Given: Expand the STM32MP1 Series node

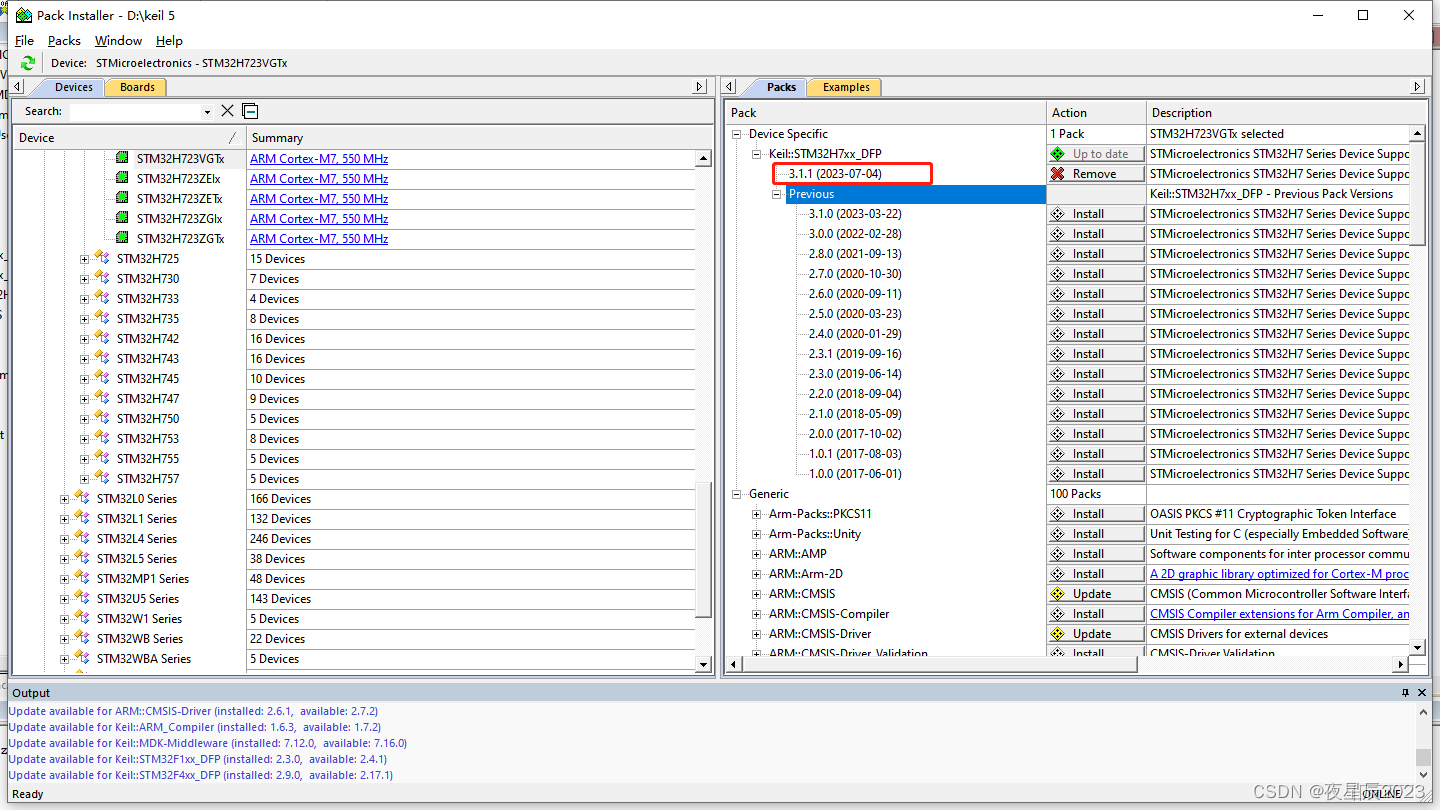Looking at the screenshot, I should 65,579.
